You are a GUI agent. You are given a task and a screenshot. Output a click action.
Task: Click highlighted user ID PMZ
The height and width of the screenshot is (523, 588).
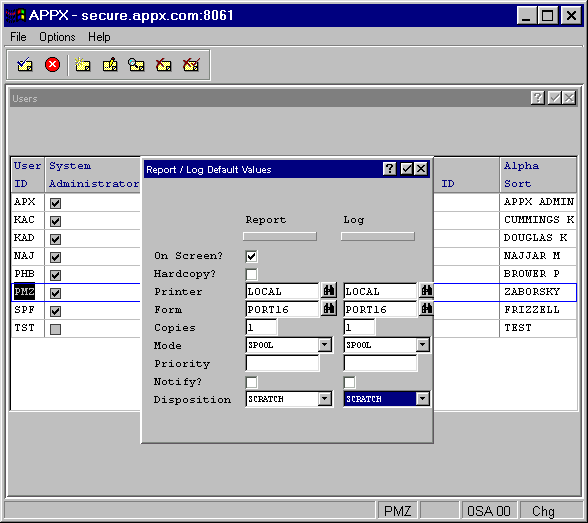click(x=24, y=292)
